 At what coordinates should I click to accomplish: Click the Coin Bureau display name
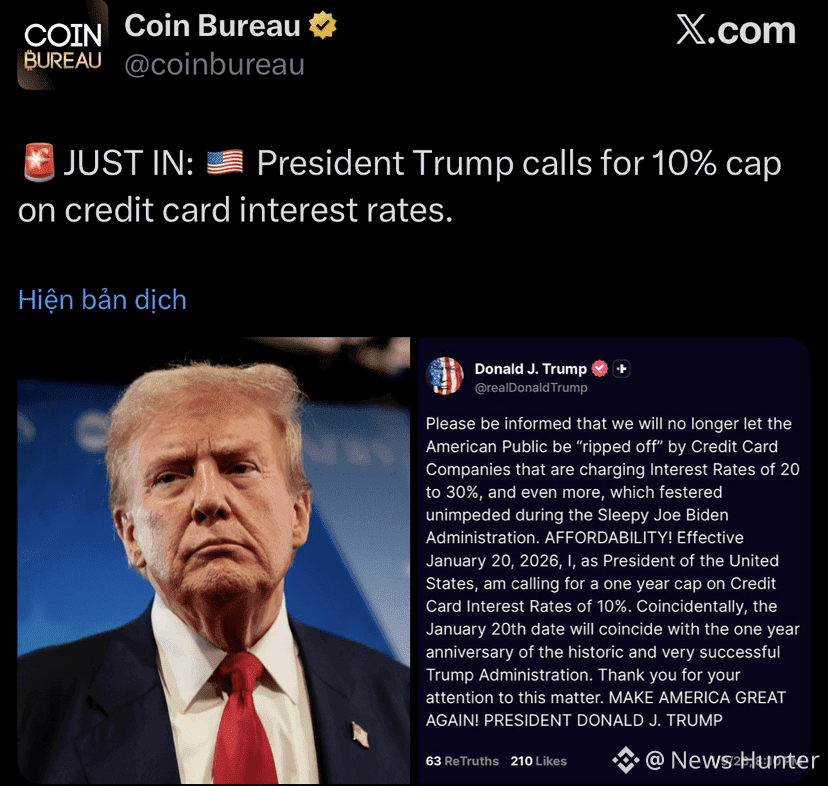[212, 26]
